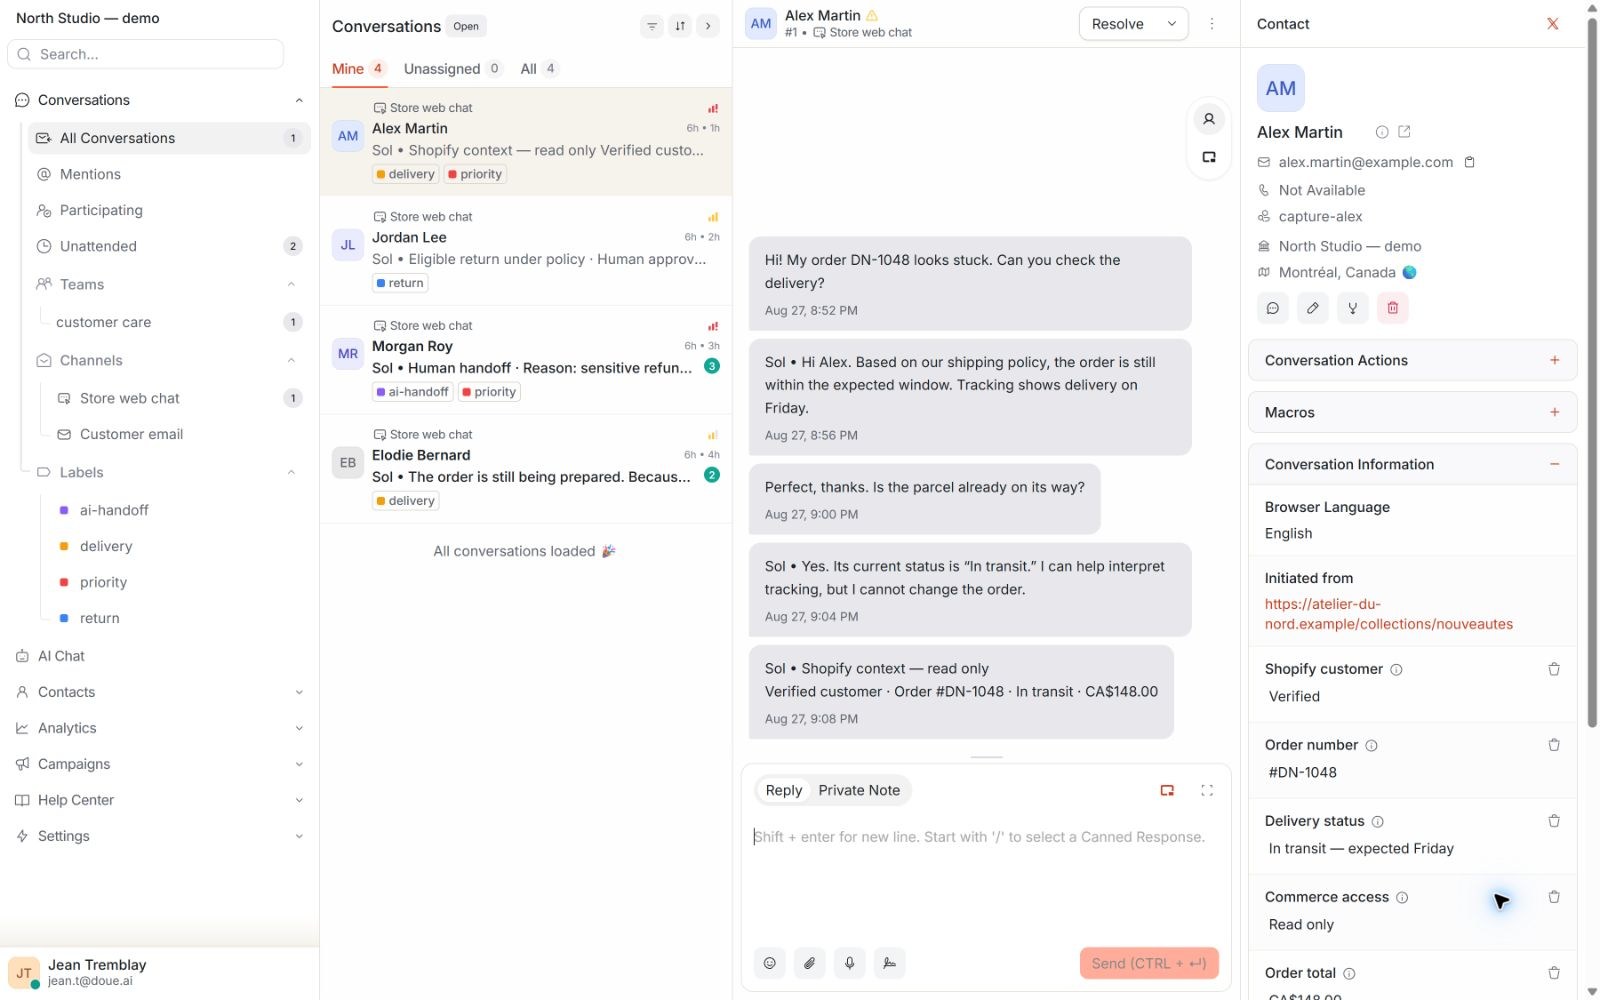
Task: Click the Send button
Action: pyautogui.click(x=1149, y=963)
